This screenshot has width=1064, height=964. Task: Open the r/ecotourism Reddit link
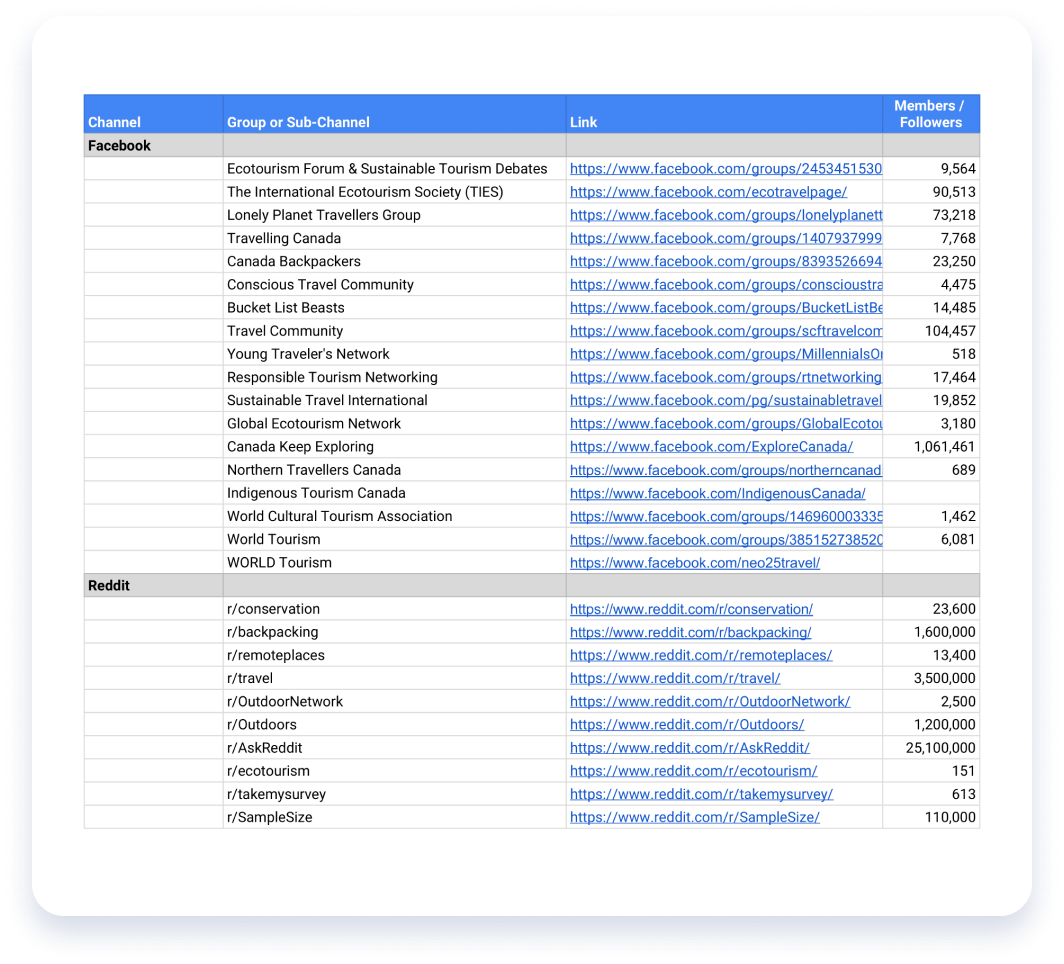click(x=694, y=771)
